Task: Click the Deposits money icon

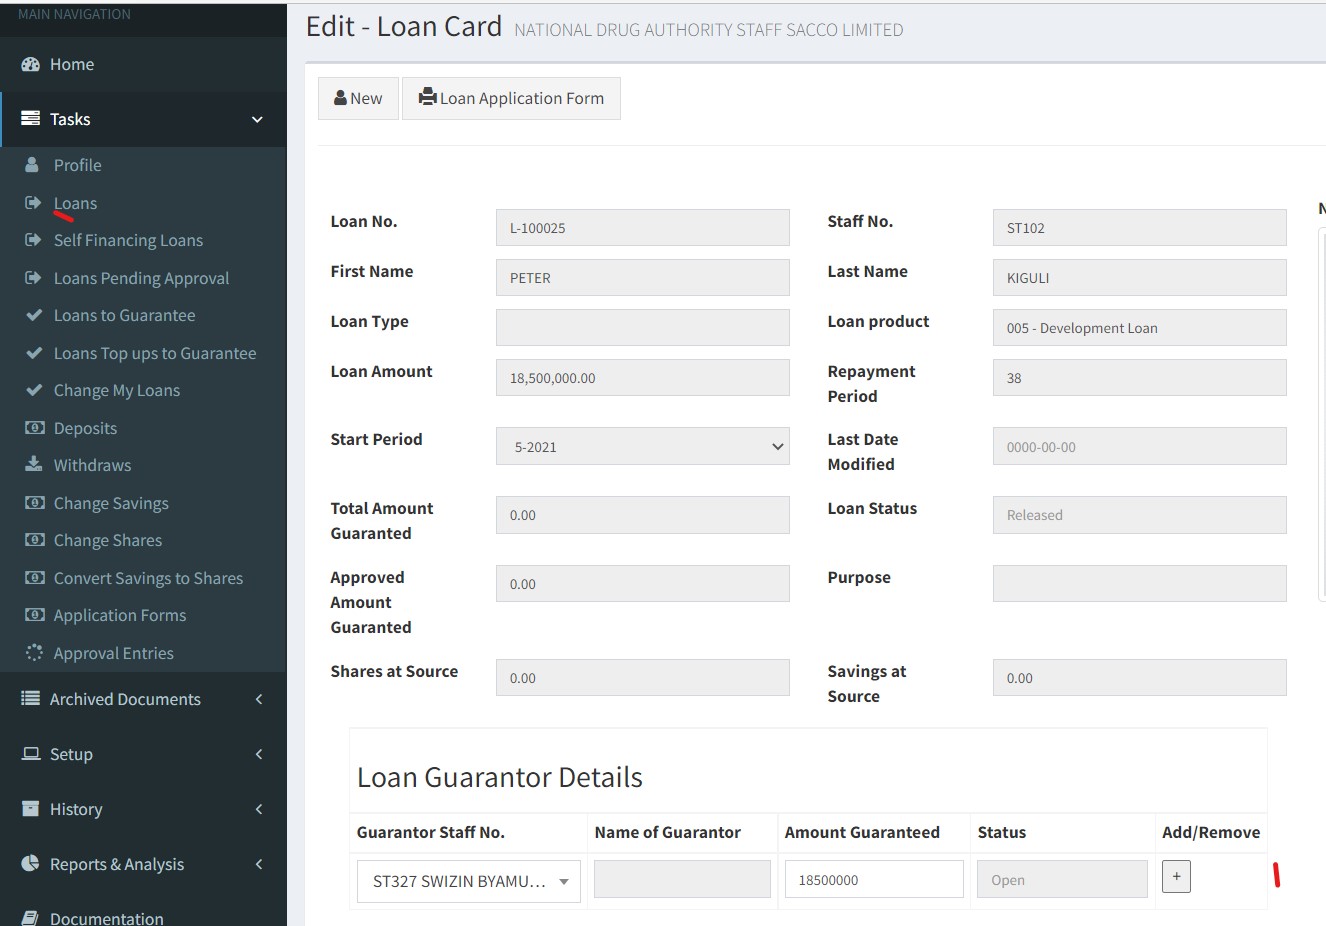Action: [34, 428]
